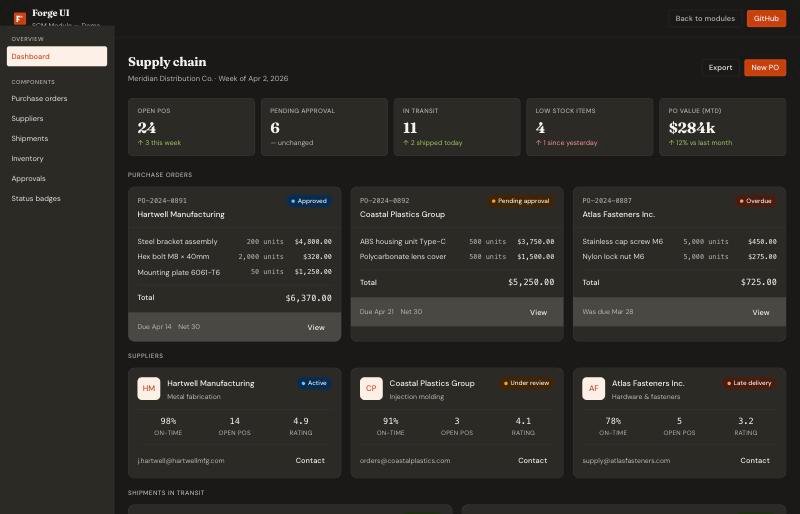The width and height of the screenshot is (800, 514).
Task: Click the 4.1 rating value
Action: coord(523,421)
